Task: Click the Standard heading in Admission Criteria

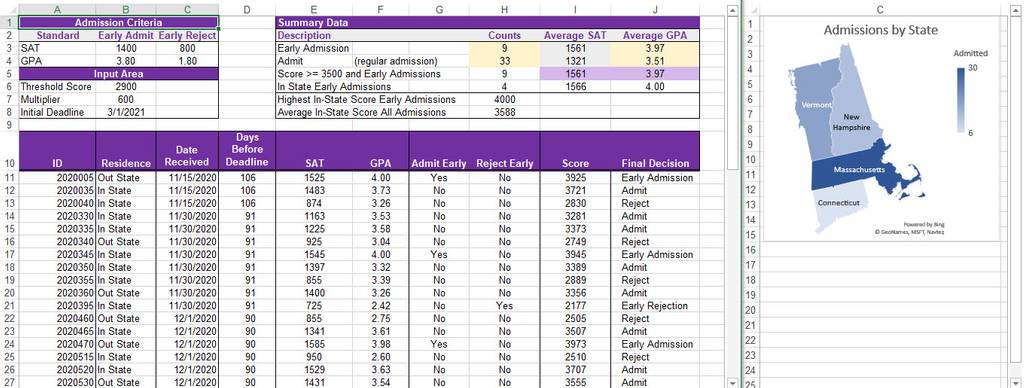Action: coord(57,35)
